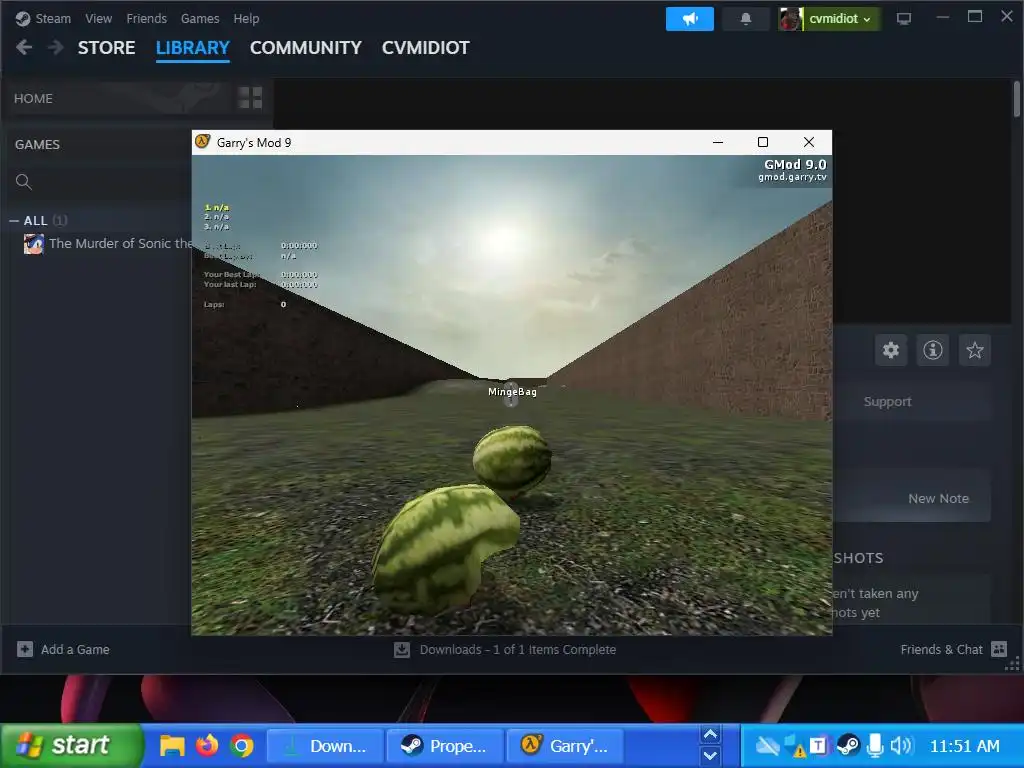1024x768 pixels.
Task: Click the Steam announcements megaphone button
Action: (690, 19)
